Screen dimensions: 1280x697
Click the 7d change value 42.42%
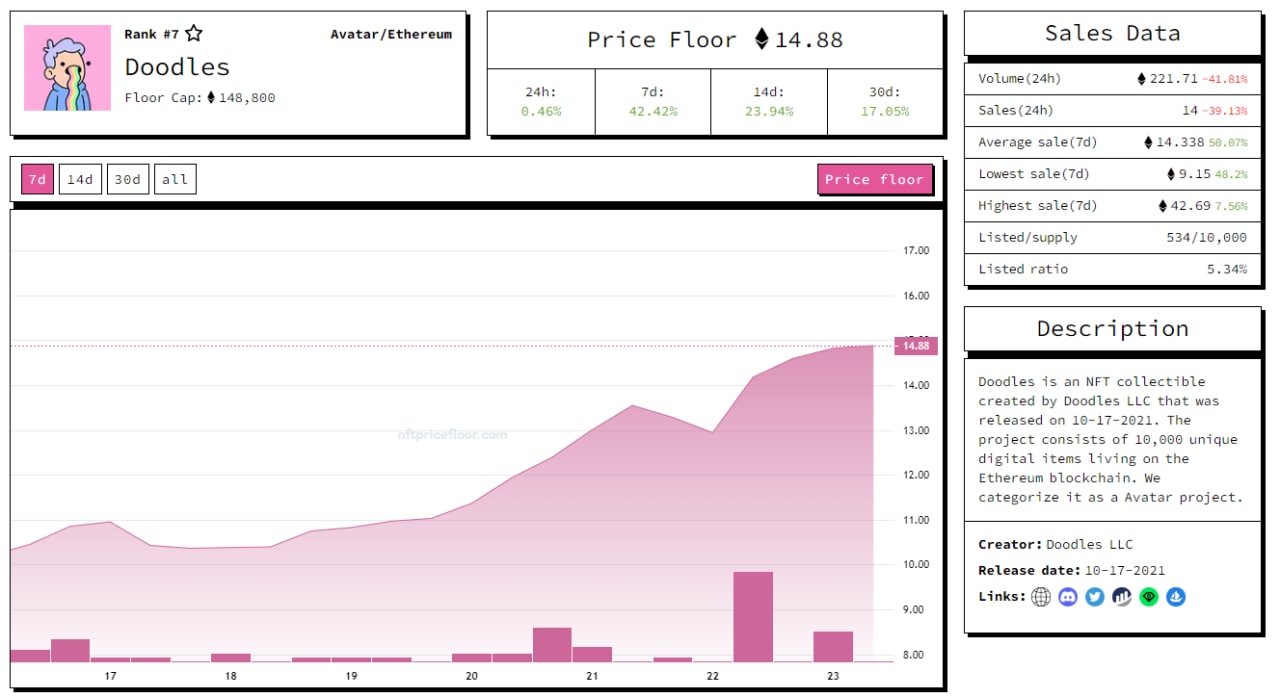pos(653,112)
